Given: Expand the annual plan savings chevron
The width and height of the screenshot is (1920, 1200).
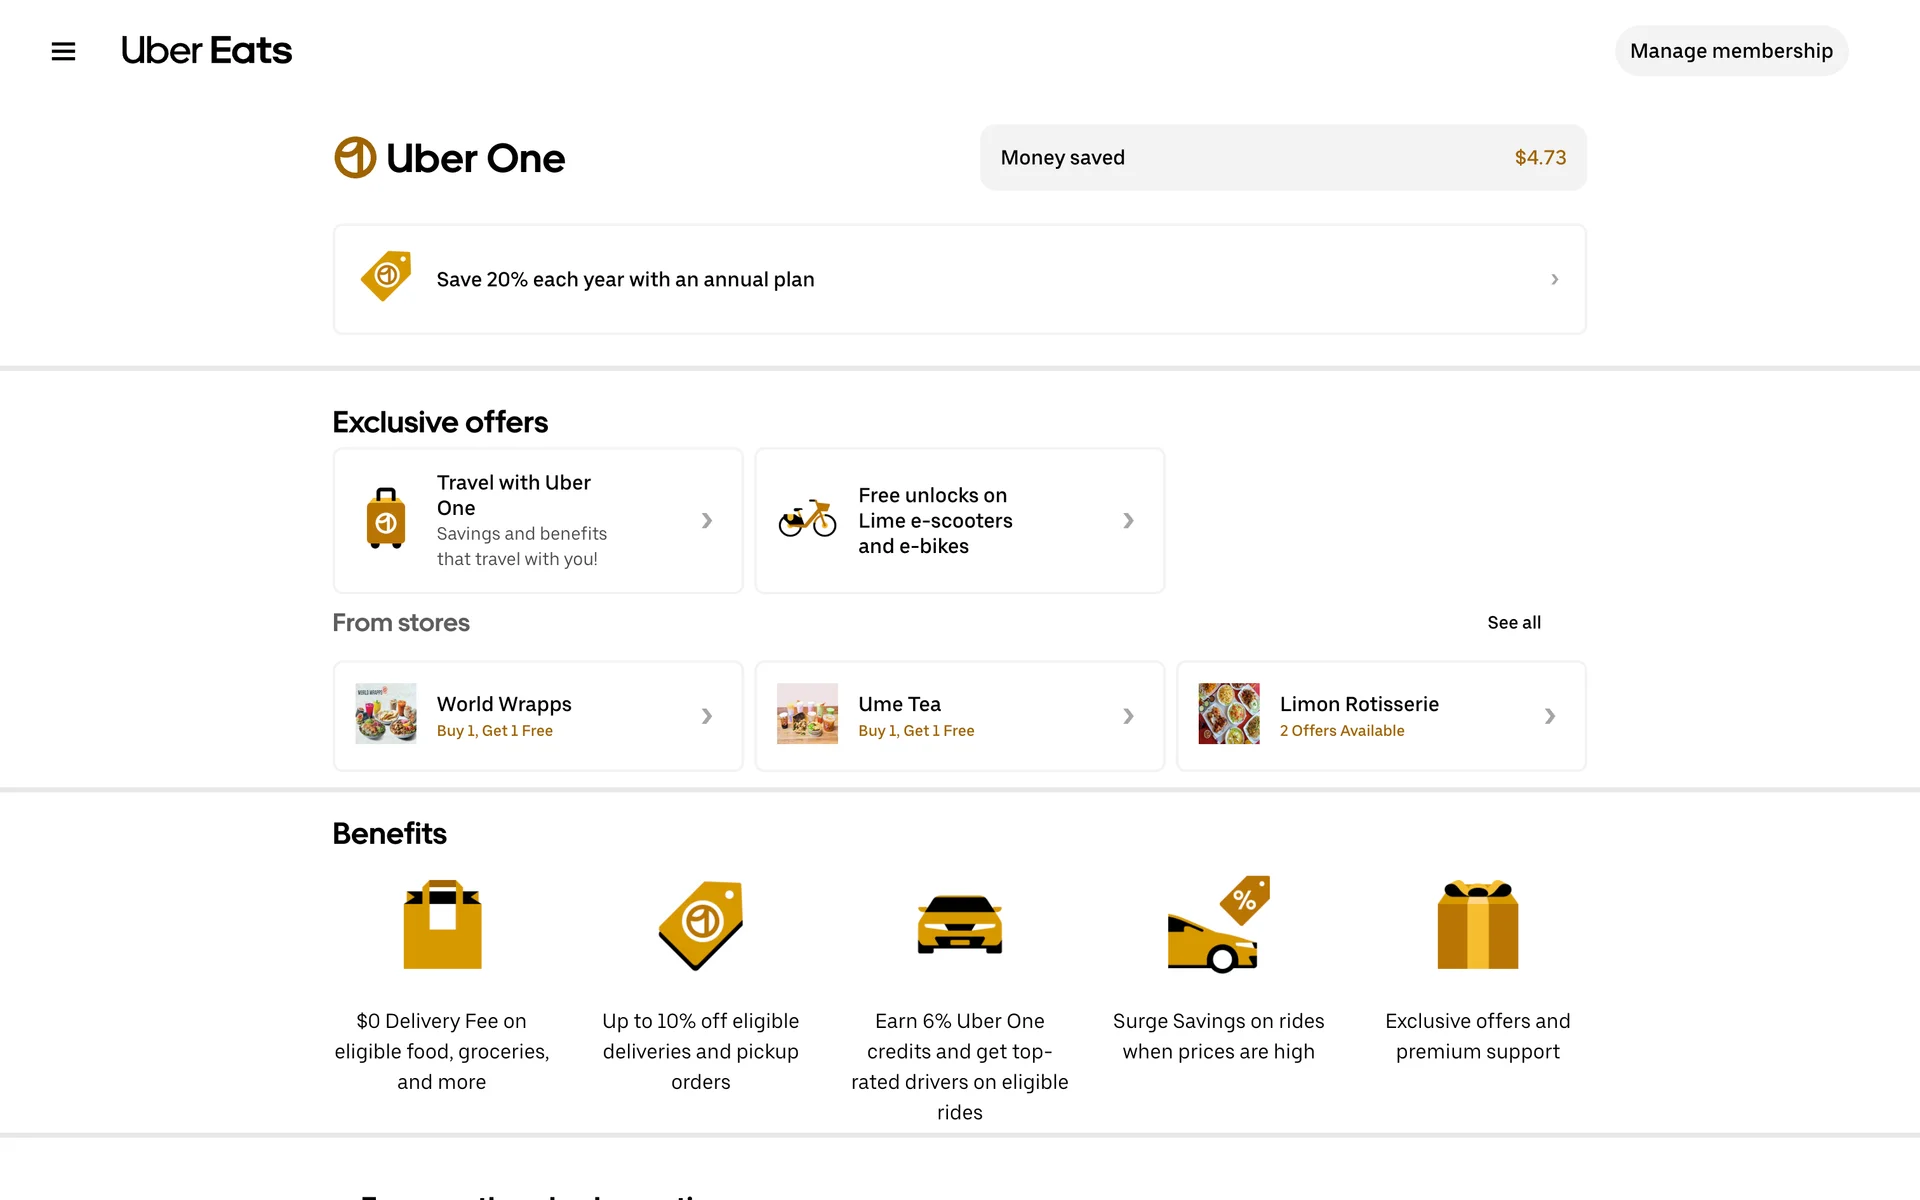Looking at the screenshot, I should click(x=1554, y=279).
